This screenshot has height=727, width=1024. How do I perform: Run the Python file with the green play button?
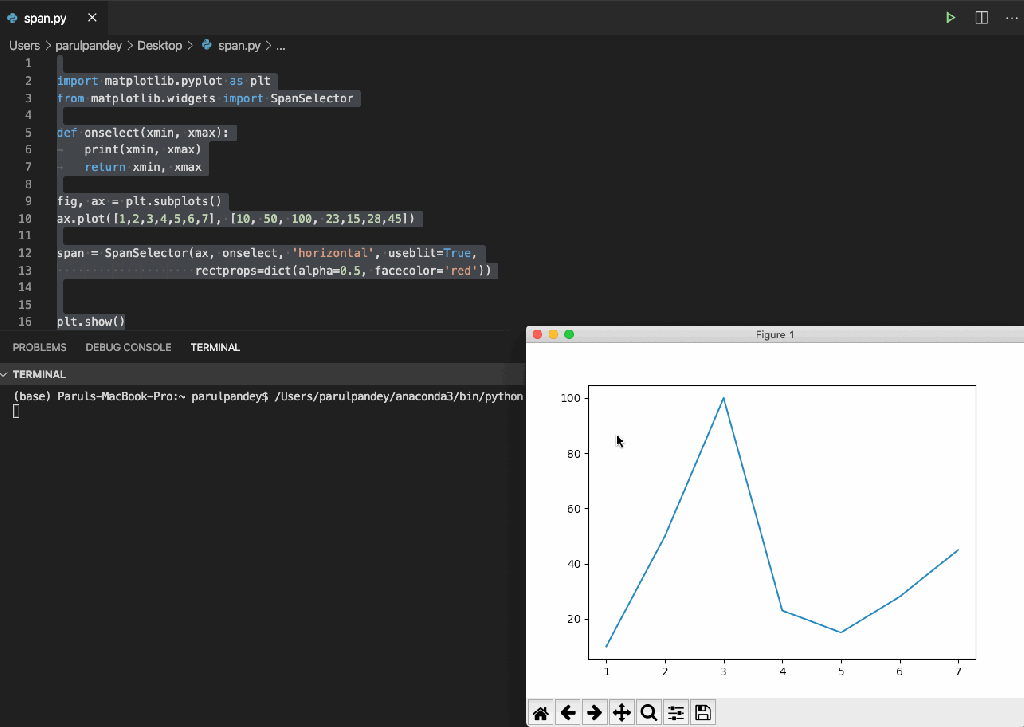pos(949,17)
